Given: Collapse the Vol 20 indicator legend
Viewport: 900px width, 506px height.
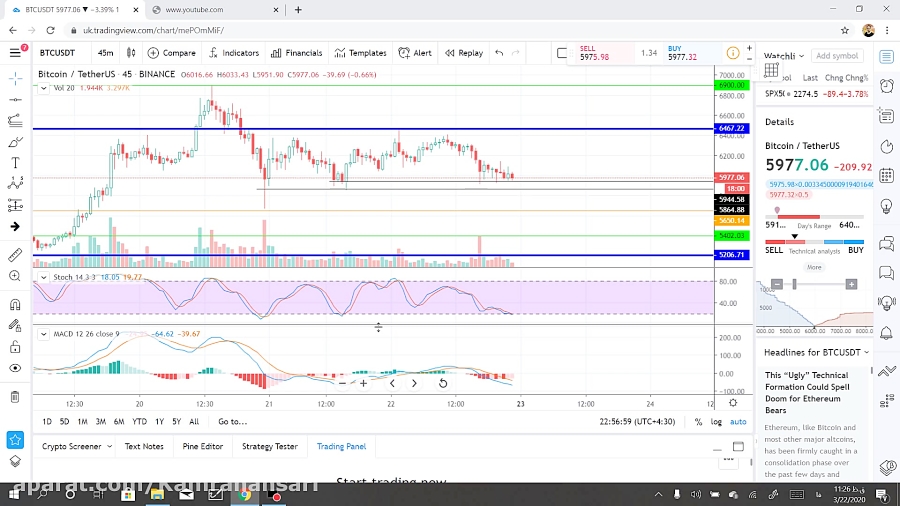Looking at the screenshot, I should (44, 88).
